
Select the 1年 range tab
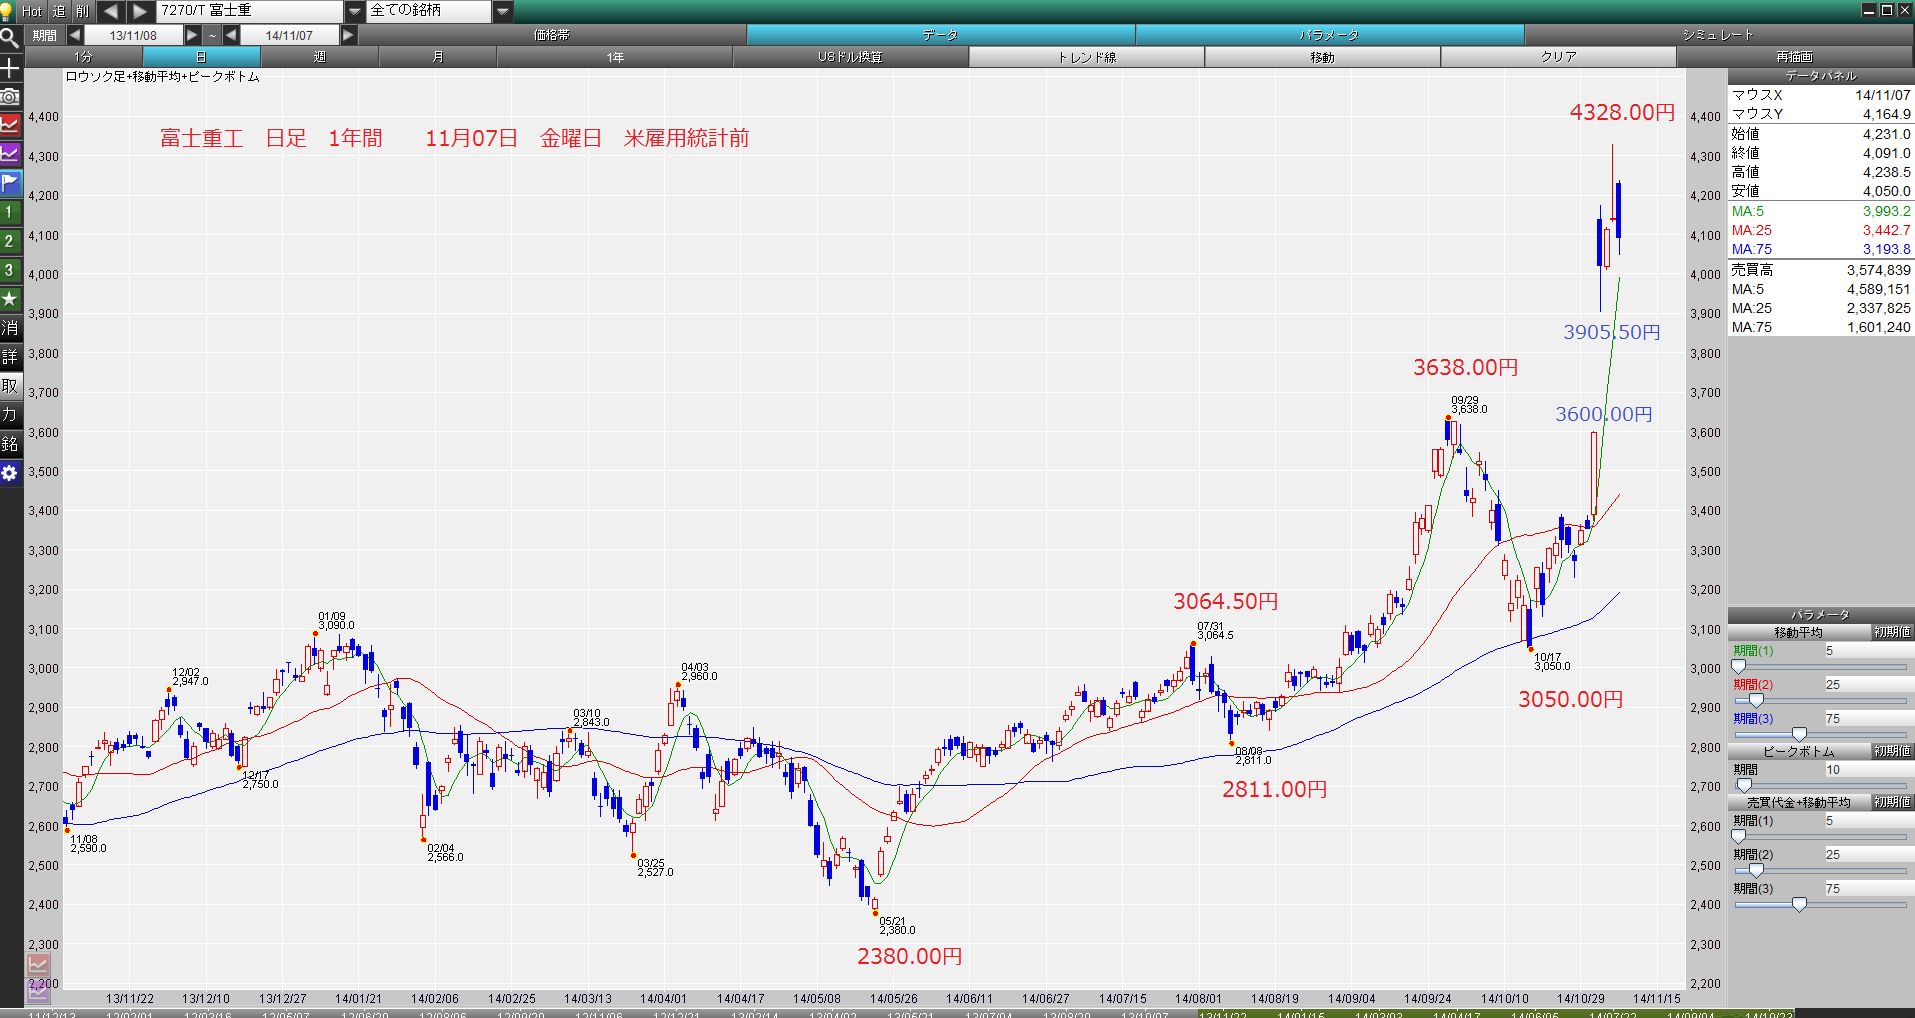614,57
